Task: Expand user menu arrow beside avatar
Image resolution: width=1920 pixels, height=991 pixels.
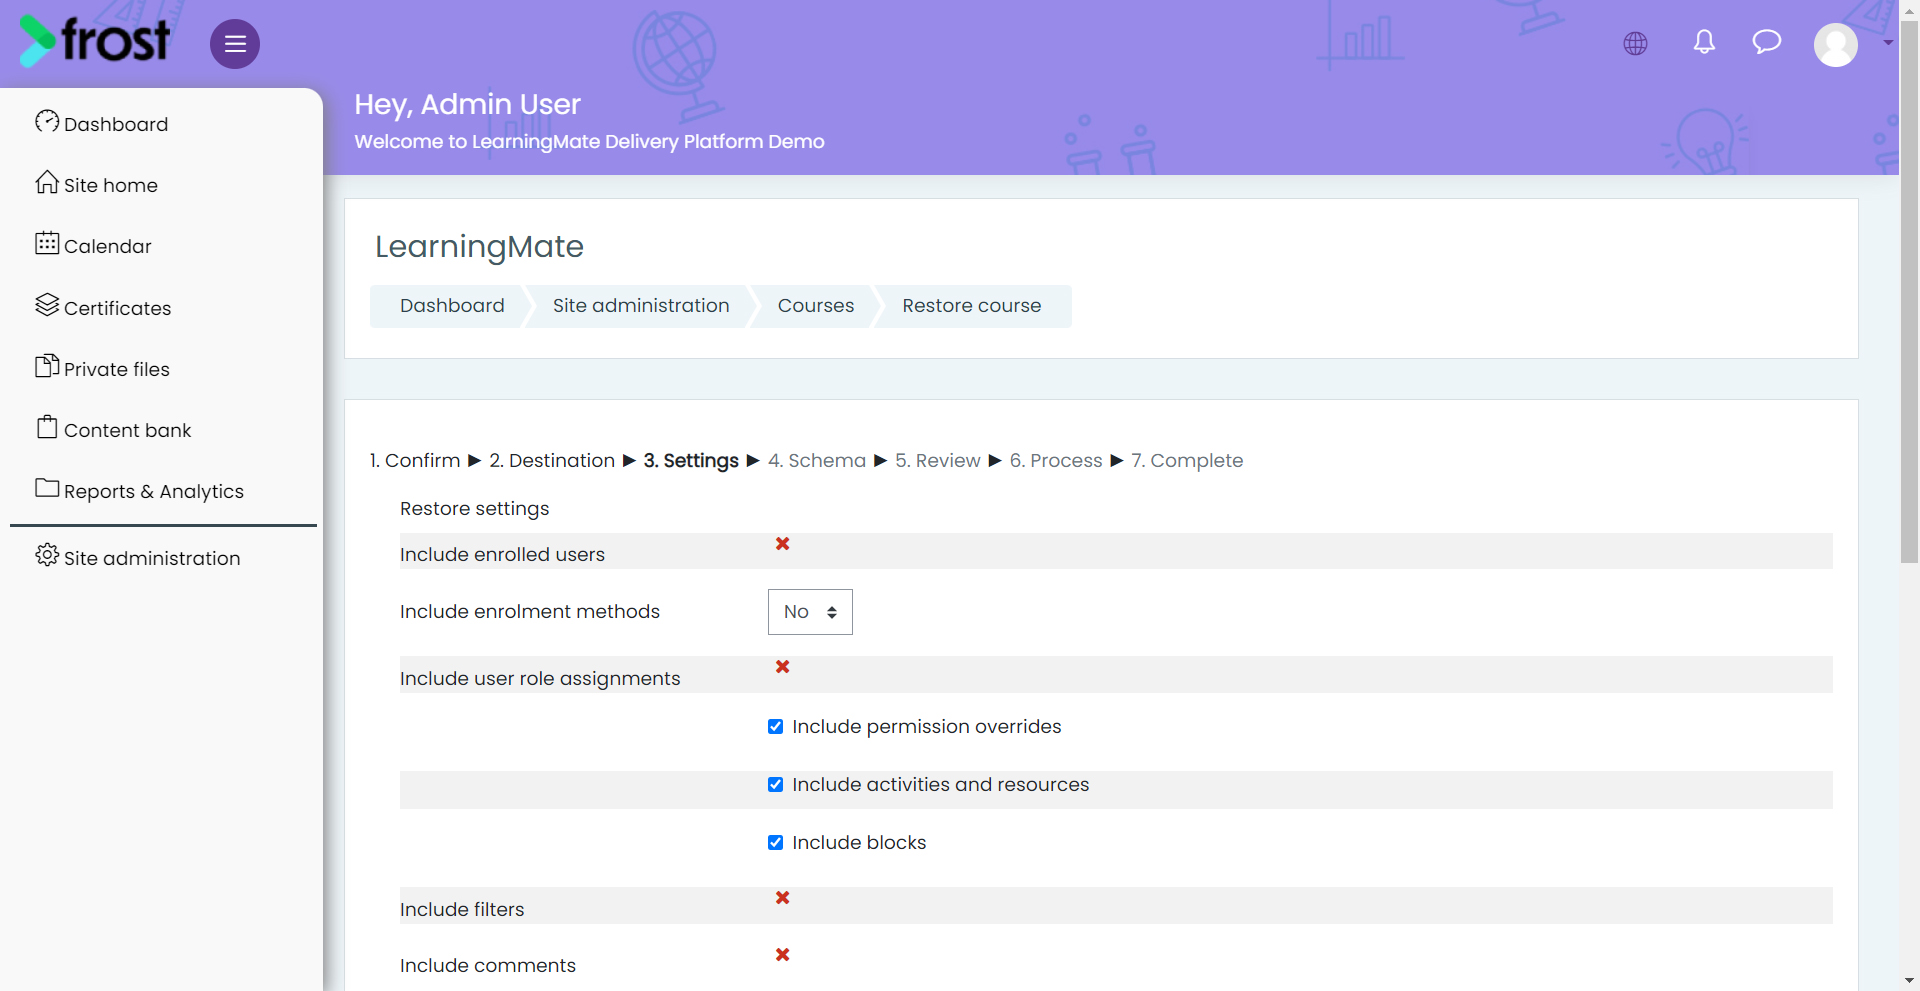Action: click(1888, 43)
